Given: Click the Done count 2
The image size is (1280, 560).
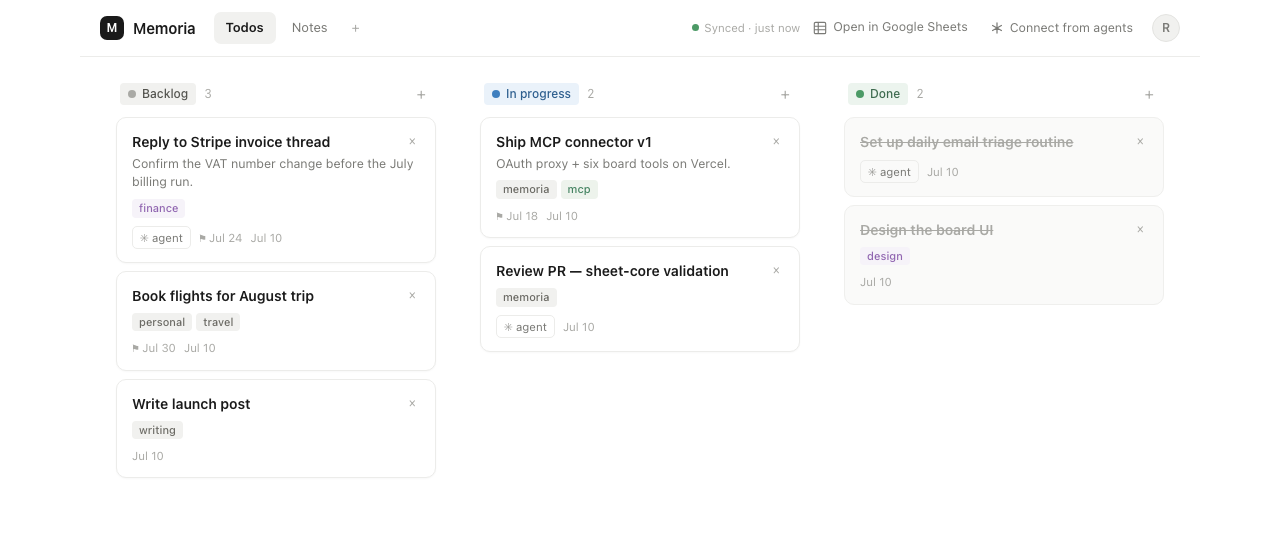Looking at the screenshot, I should [920, 94].
